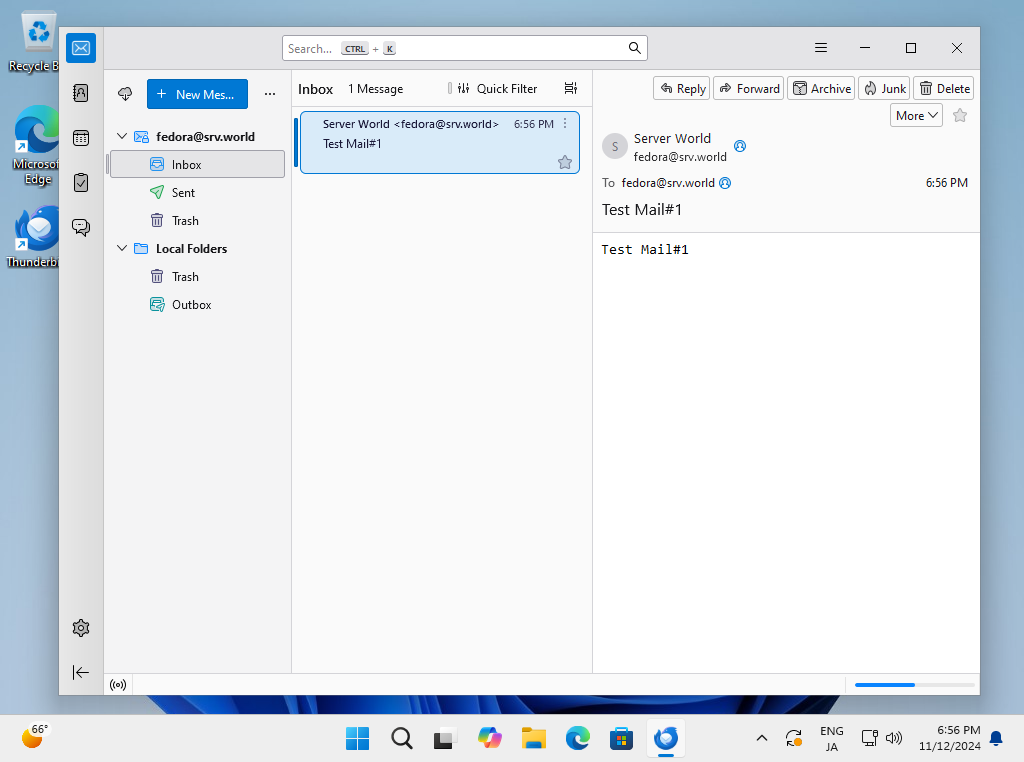Collapse the Local Folders tree

pos(121,248)
